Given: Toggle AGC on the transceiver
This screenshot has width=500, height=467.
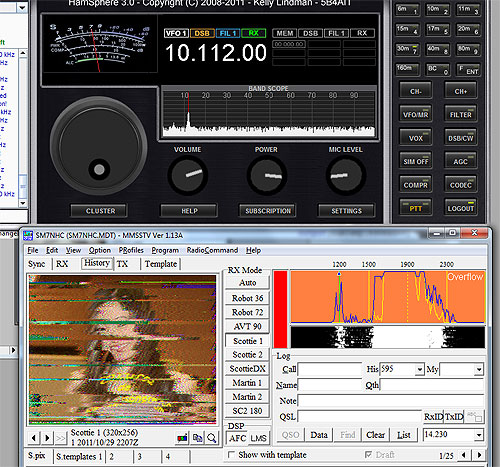Looking at the screenshot, I should 461,161.
